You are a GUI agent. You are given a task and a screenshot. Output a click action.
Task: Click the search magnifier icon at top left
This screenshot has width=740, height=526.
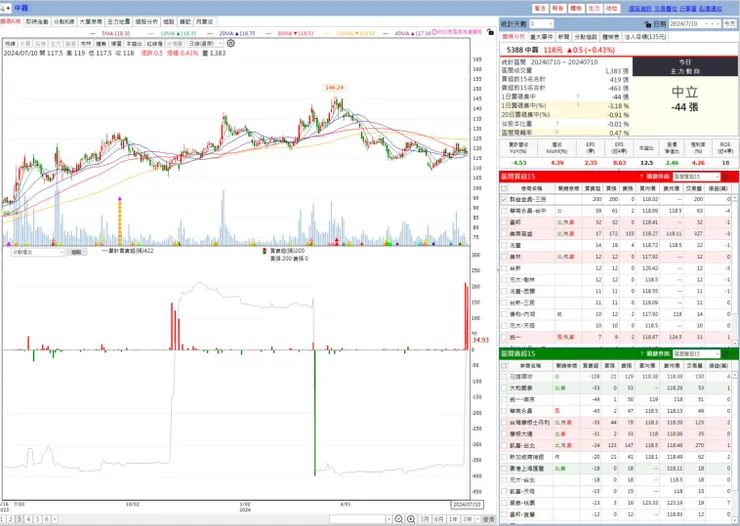click(x=3, y=8)
